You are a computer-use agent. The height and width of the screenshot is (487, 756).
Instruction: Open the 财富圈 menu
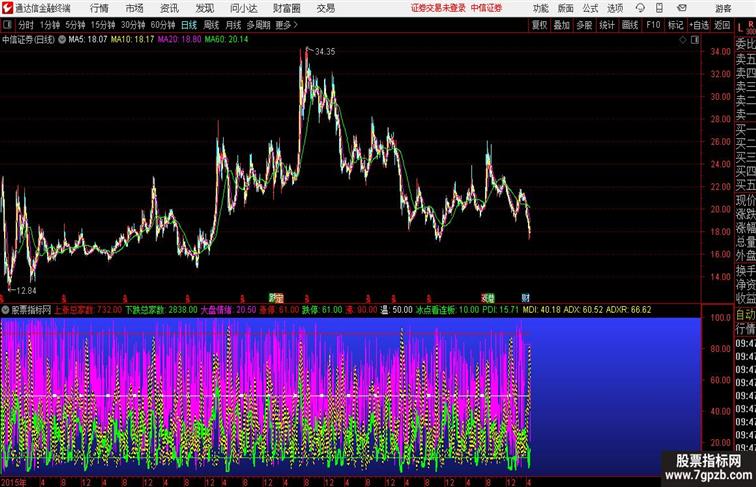(x=287, y=8)
